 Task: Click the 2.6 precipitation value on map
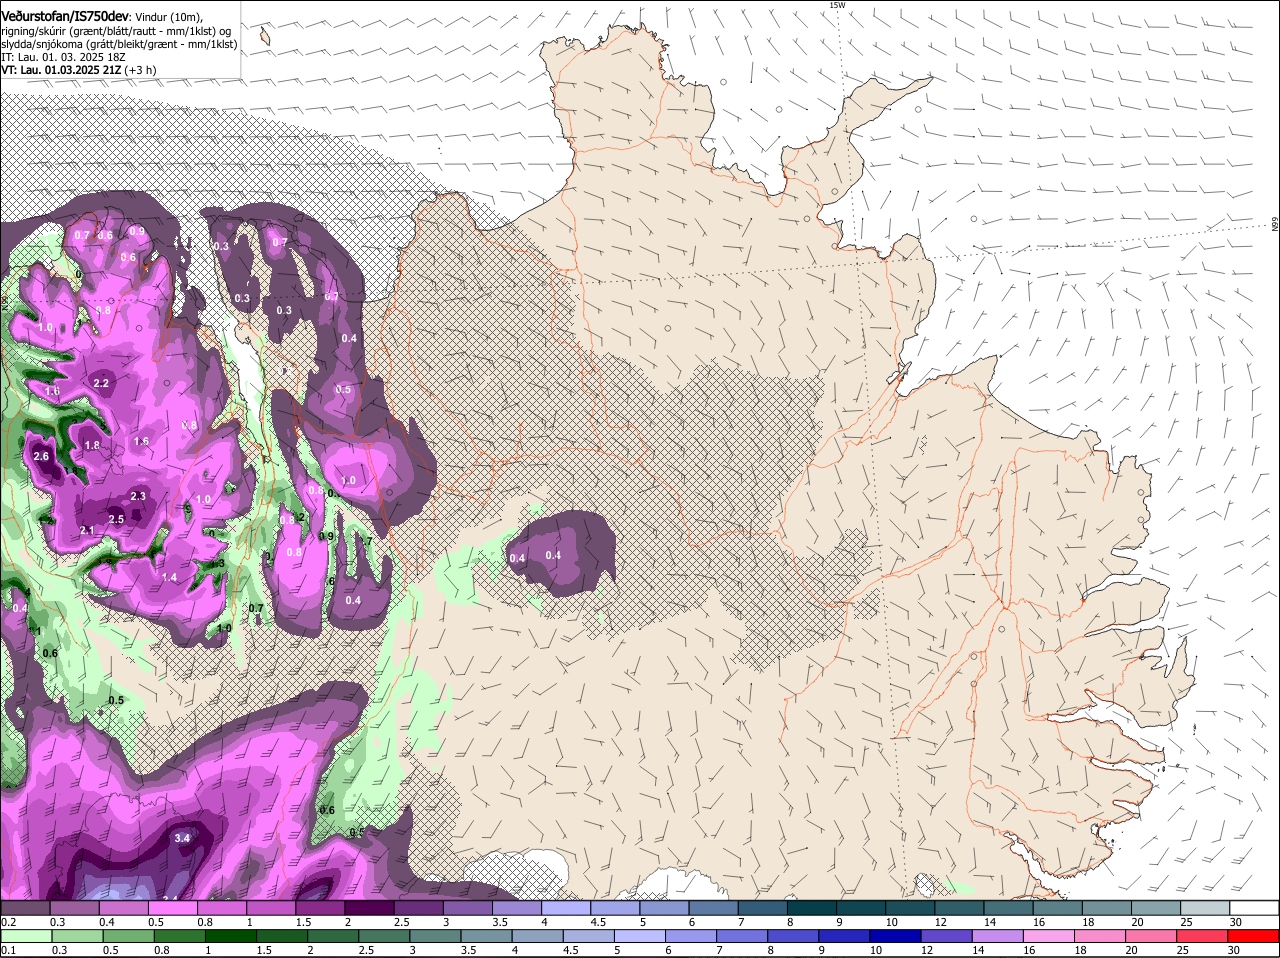coord(41,456)
